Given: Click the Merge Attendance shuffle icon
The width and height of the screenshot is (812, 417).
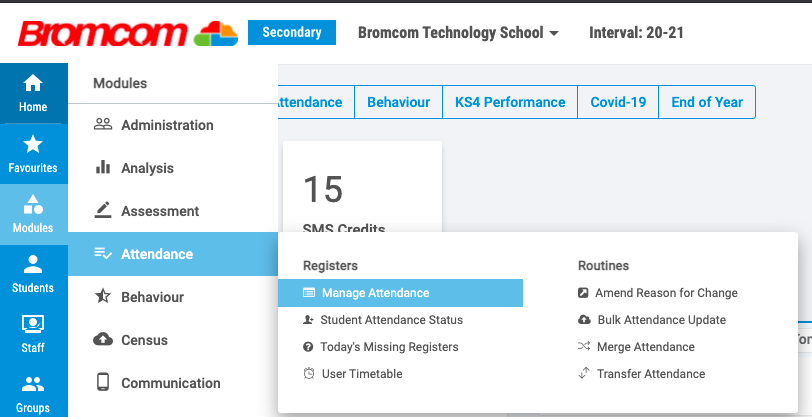Looking at the screenshot, I should point(584,346).
